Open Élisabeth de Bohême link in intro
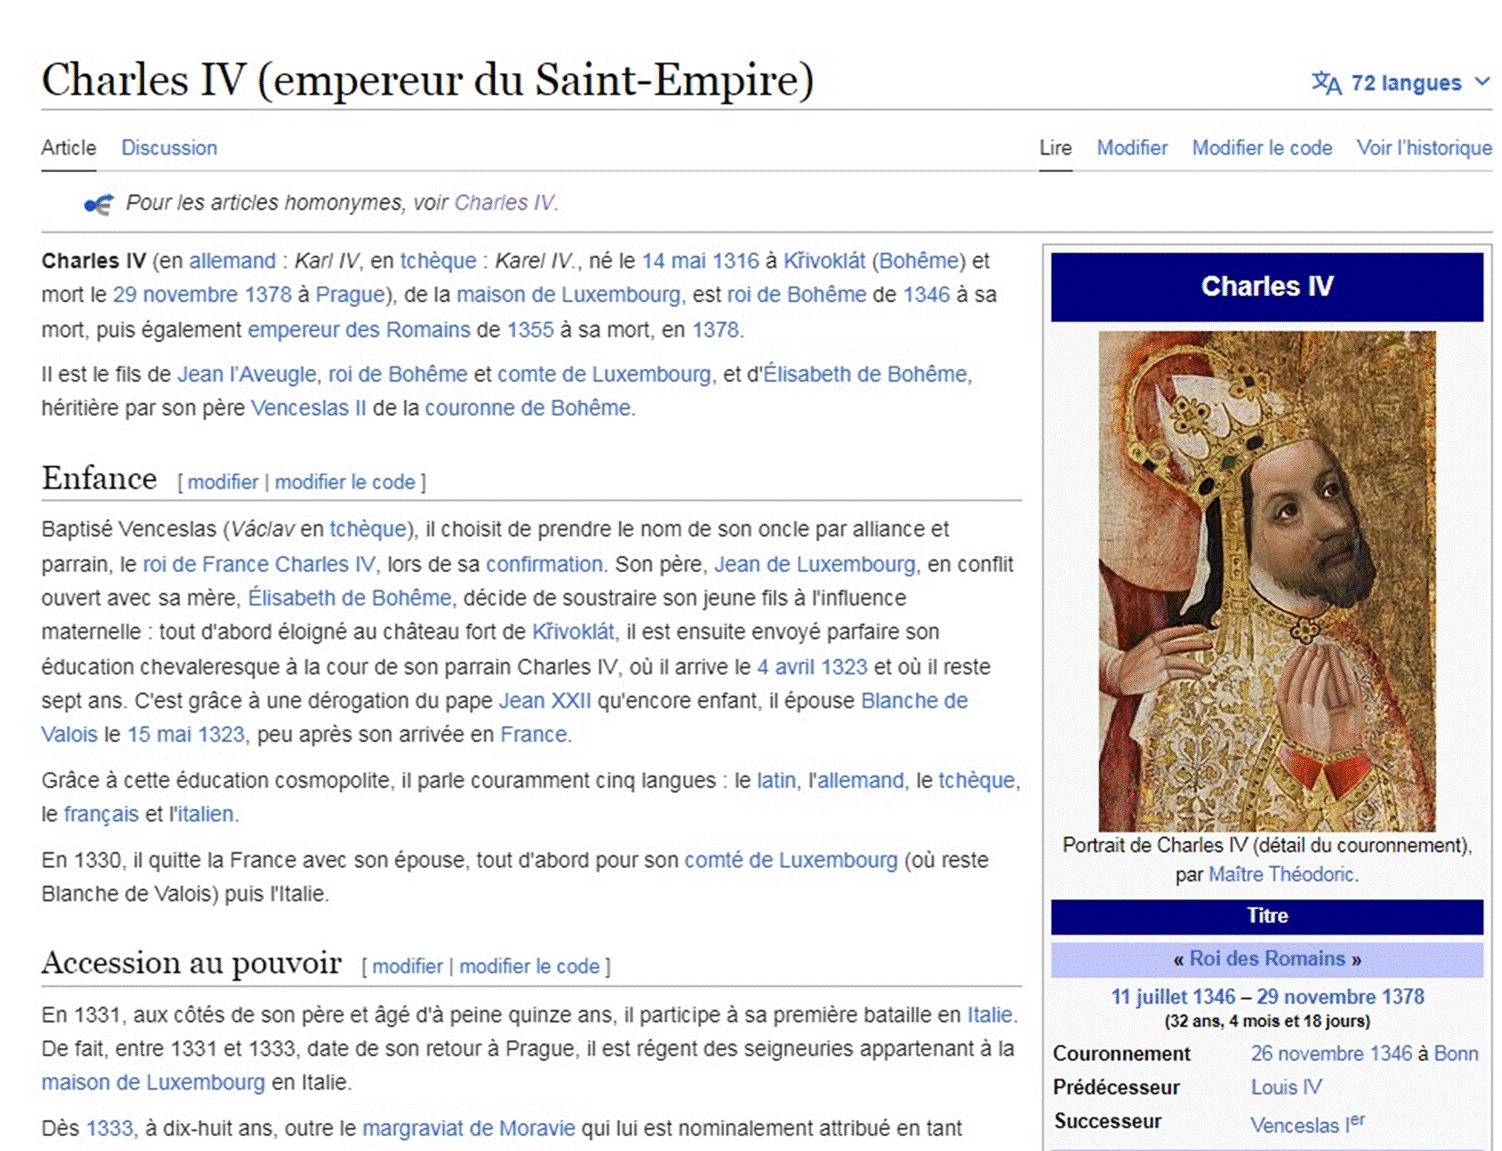The image size is (1502, 1151). [865, 375]
